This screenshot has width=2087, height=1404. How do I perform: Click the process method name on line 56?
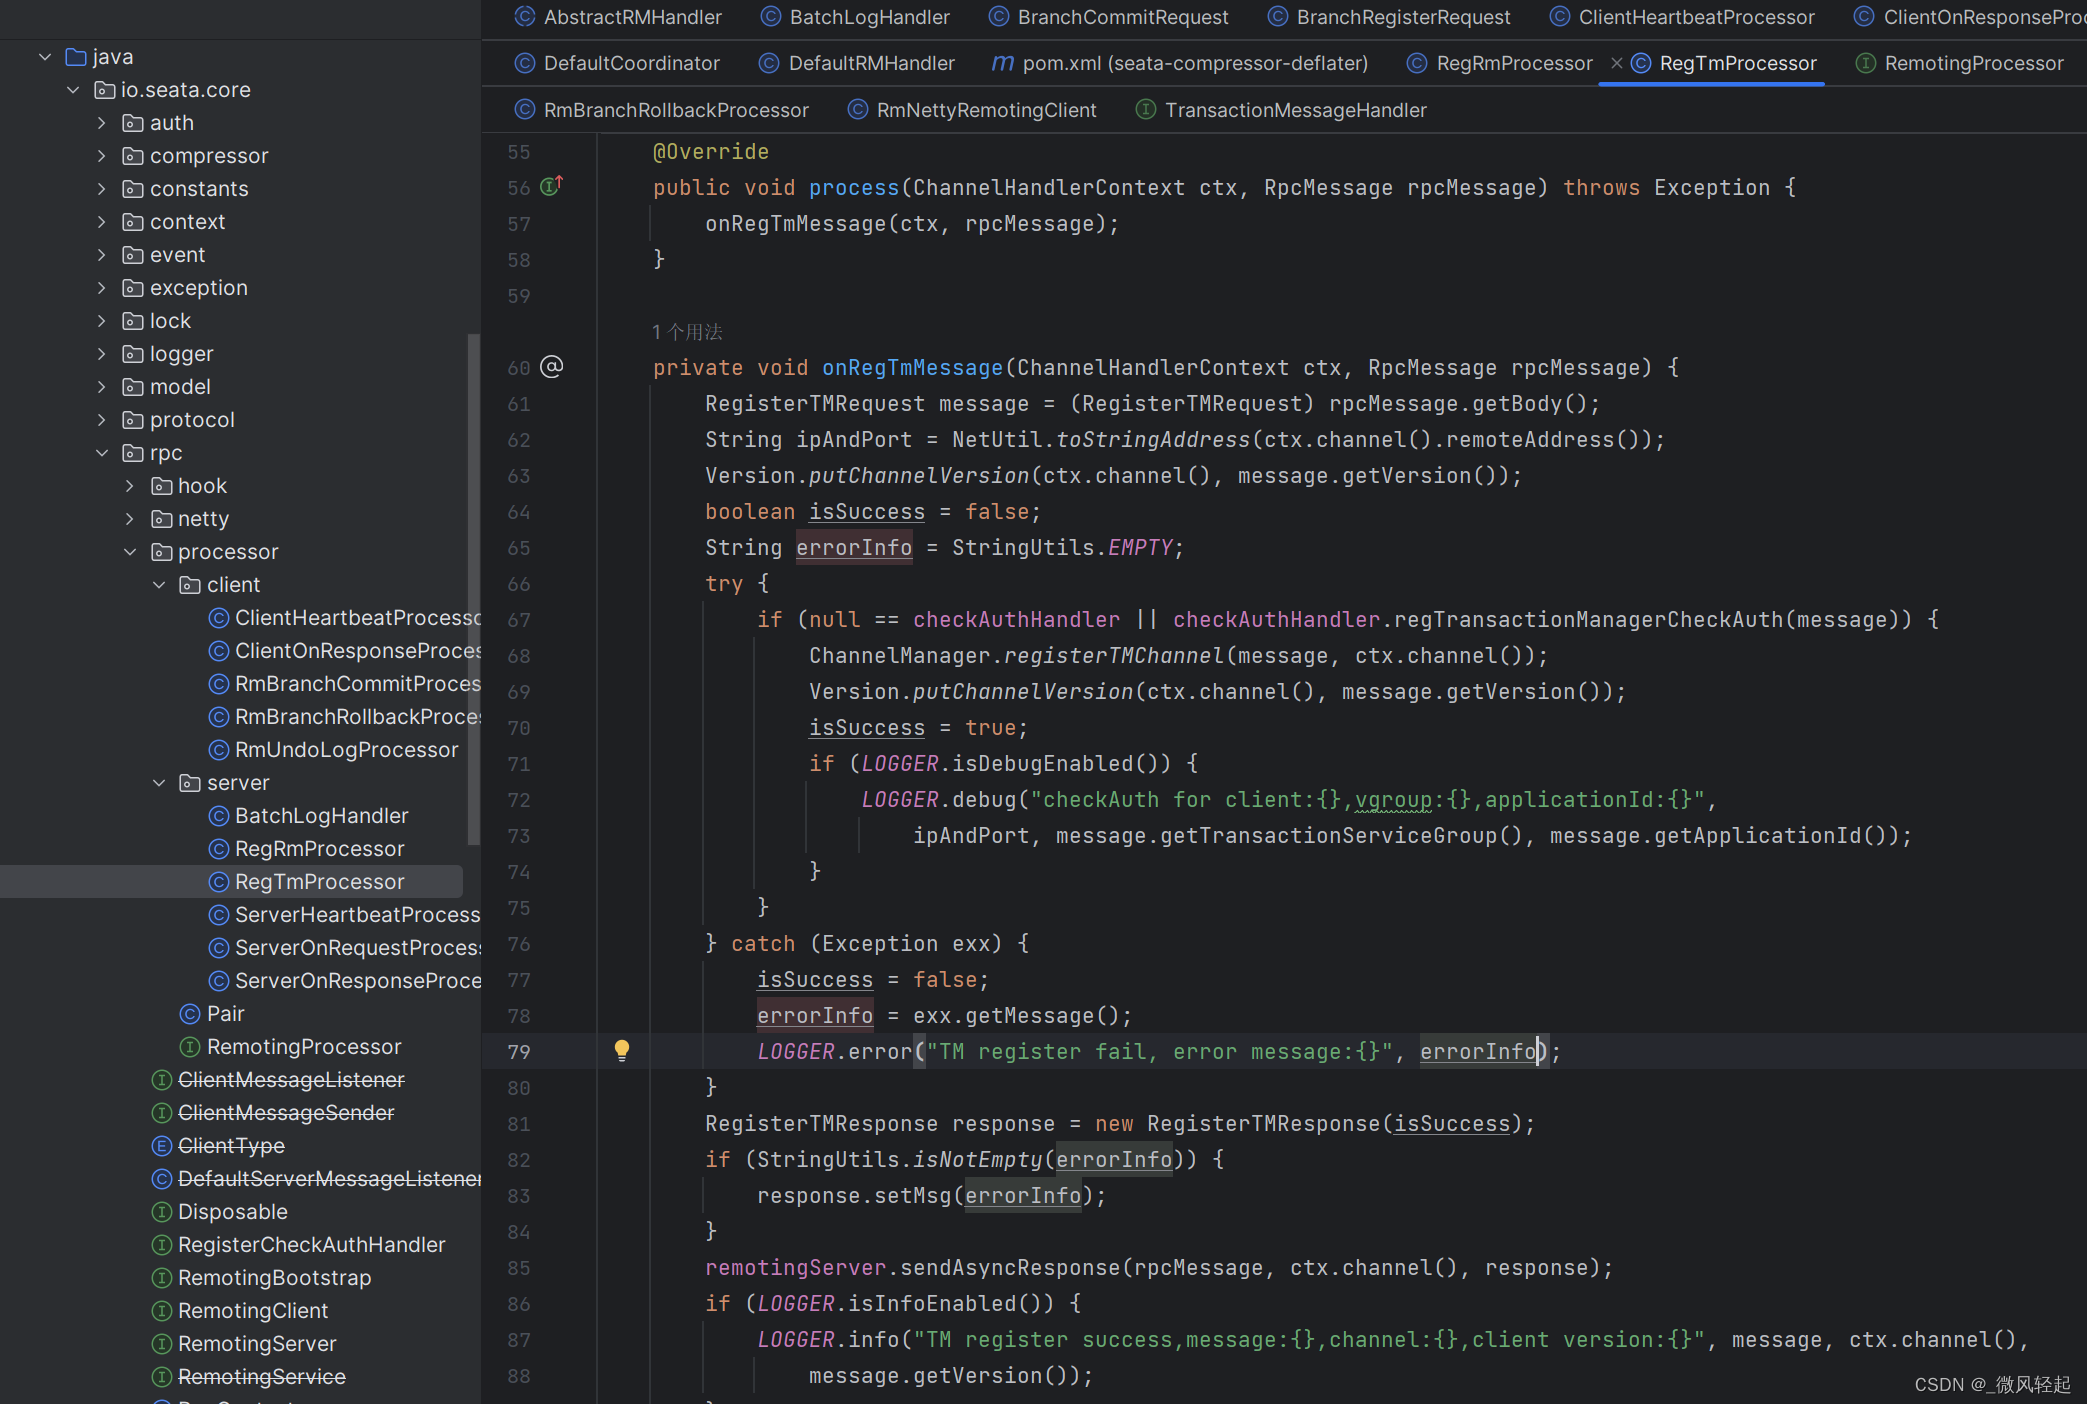tap(854, 188)
